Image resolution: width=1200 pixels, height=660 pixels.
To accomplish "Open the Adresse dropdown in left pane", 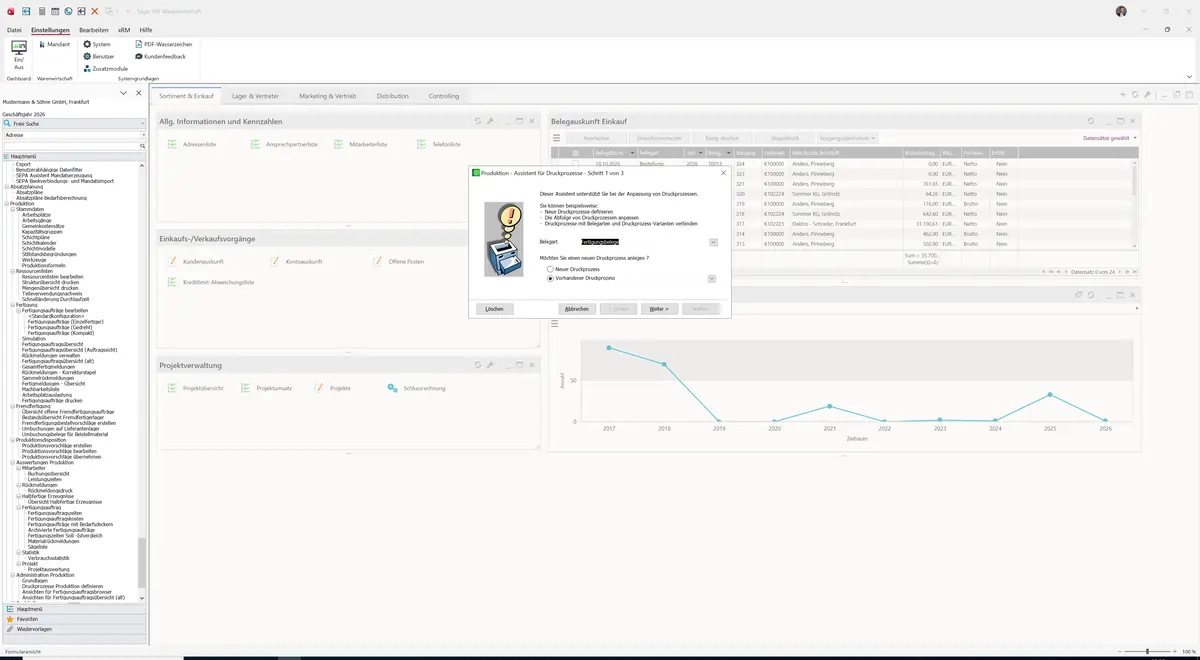I will pyautogui.click(x=143, y=134).
